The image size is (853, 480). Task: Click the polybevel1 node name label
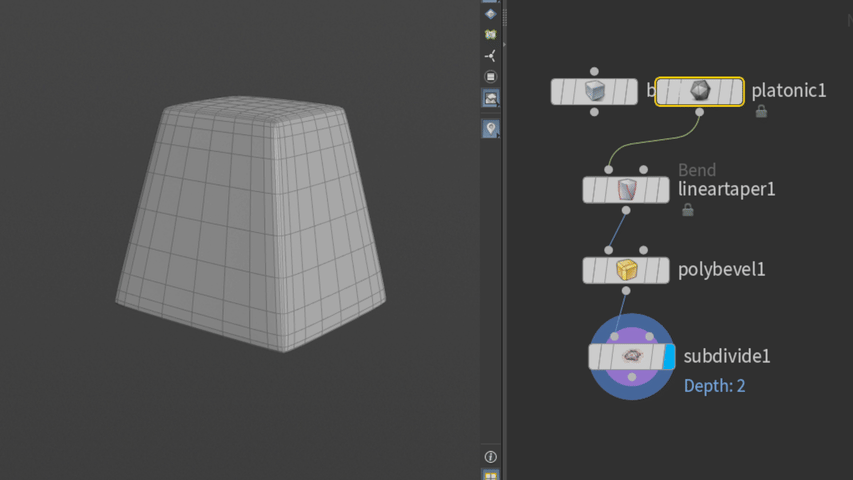coord(721,269)
